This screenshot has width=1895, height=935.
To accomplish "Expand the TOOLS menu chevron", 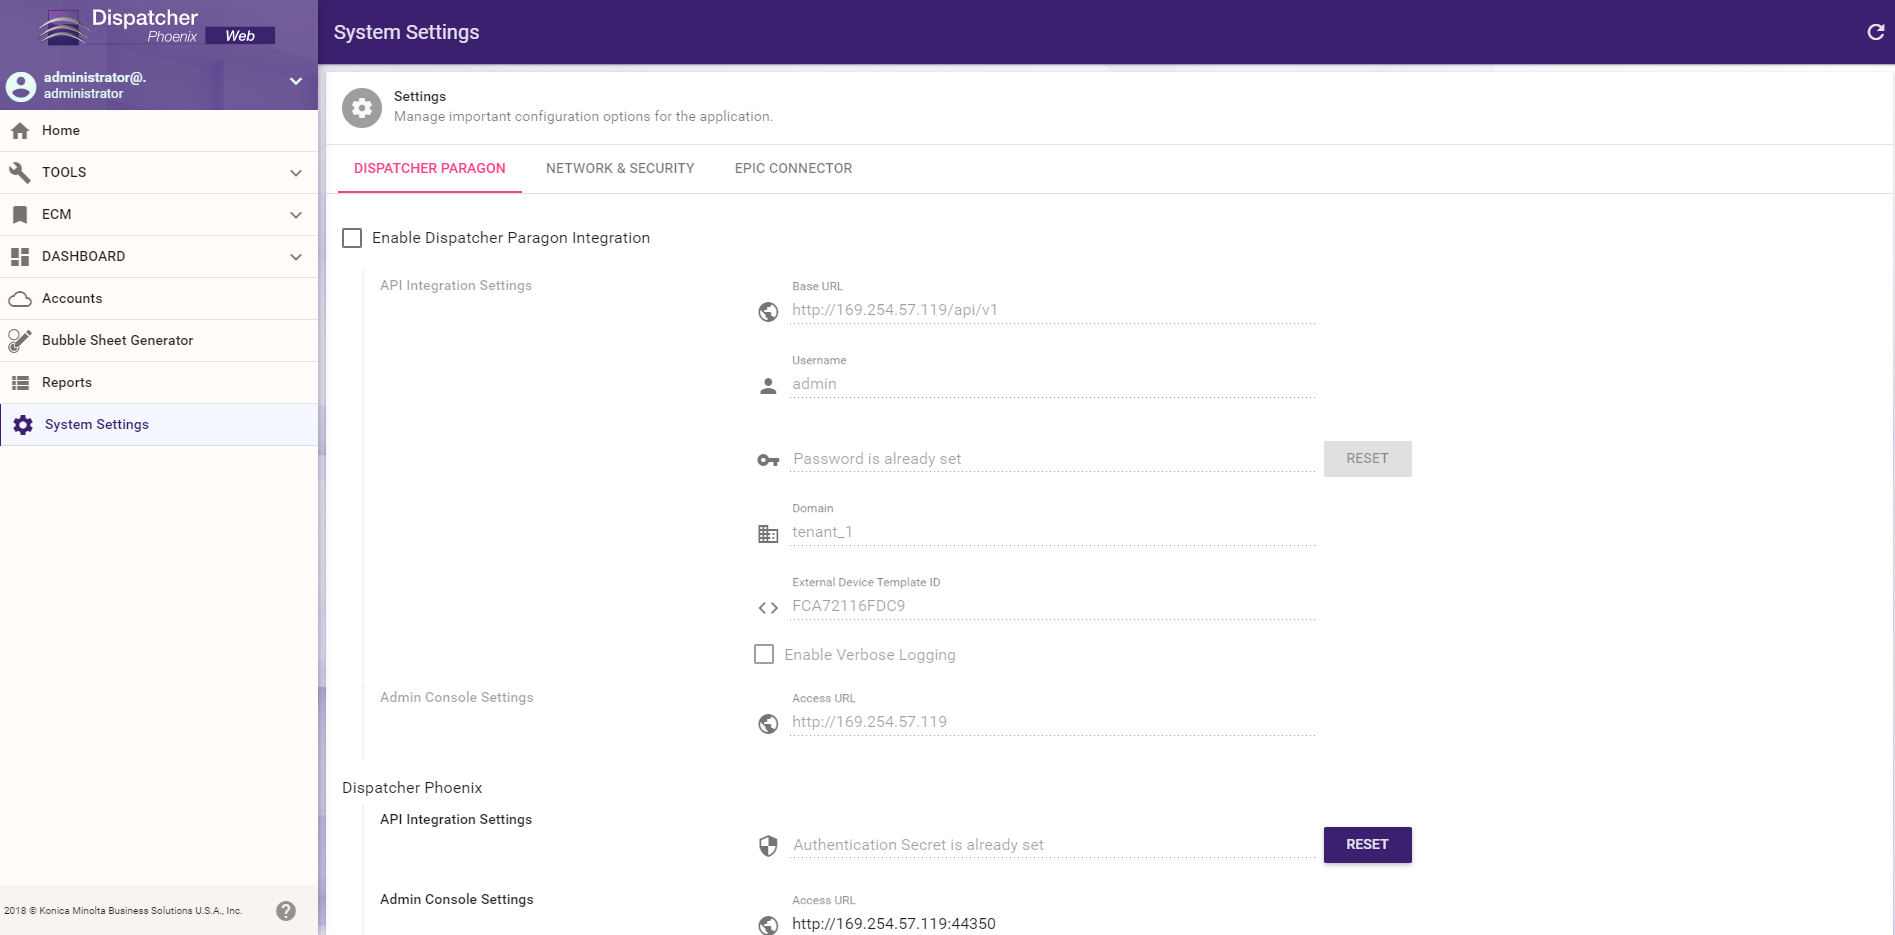I will click(296, 173).
